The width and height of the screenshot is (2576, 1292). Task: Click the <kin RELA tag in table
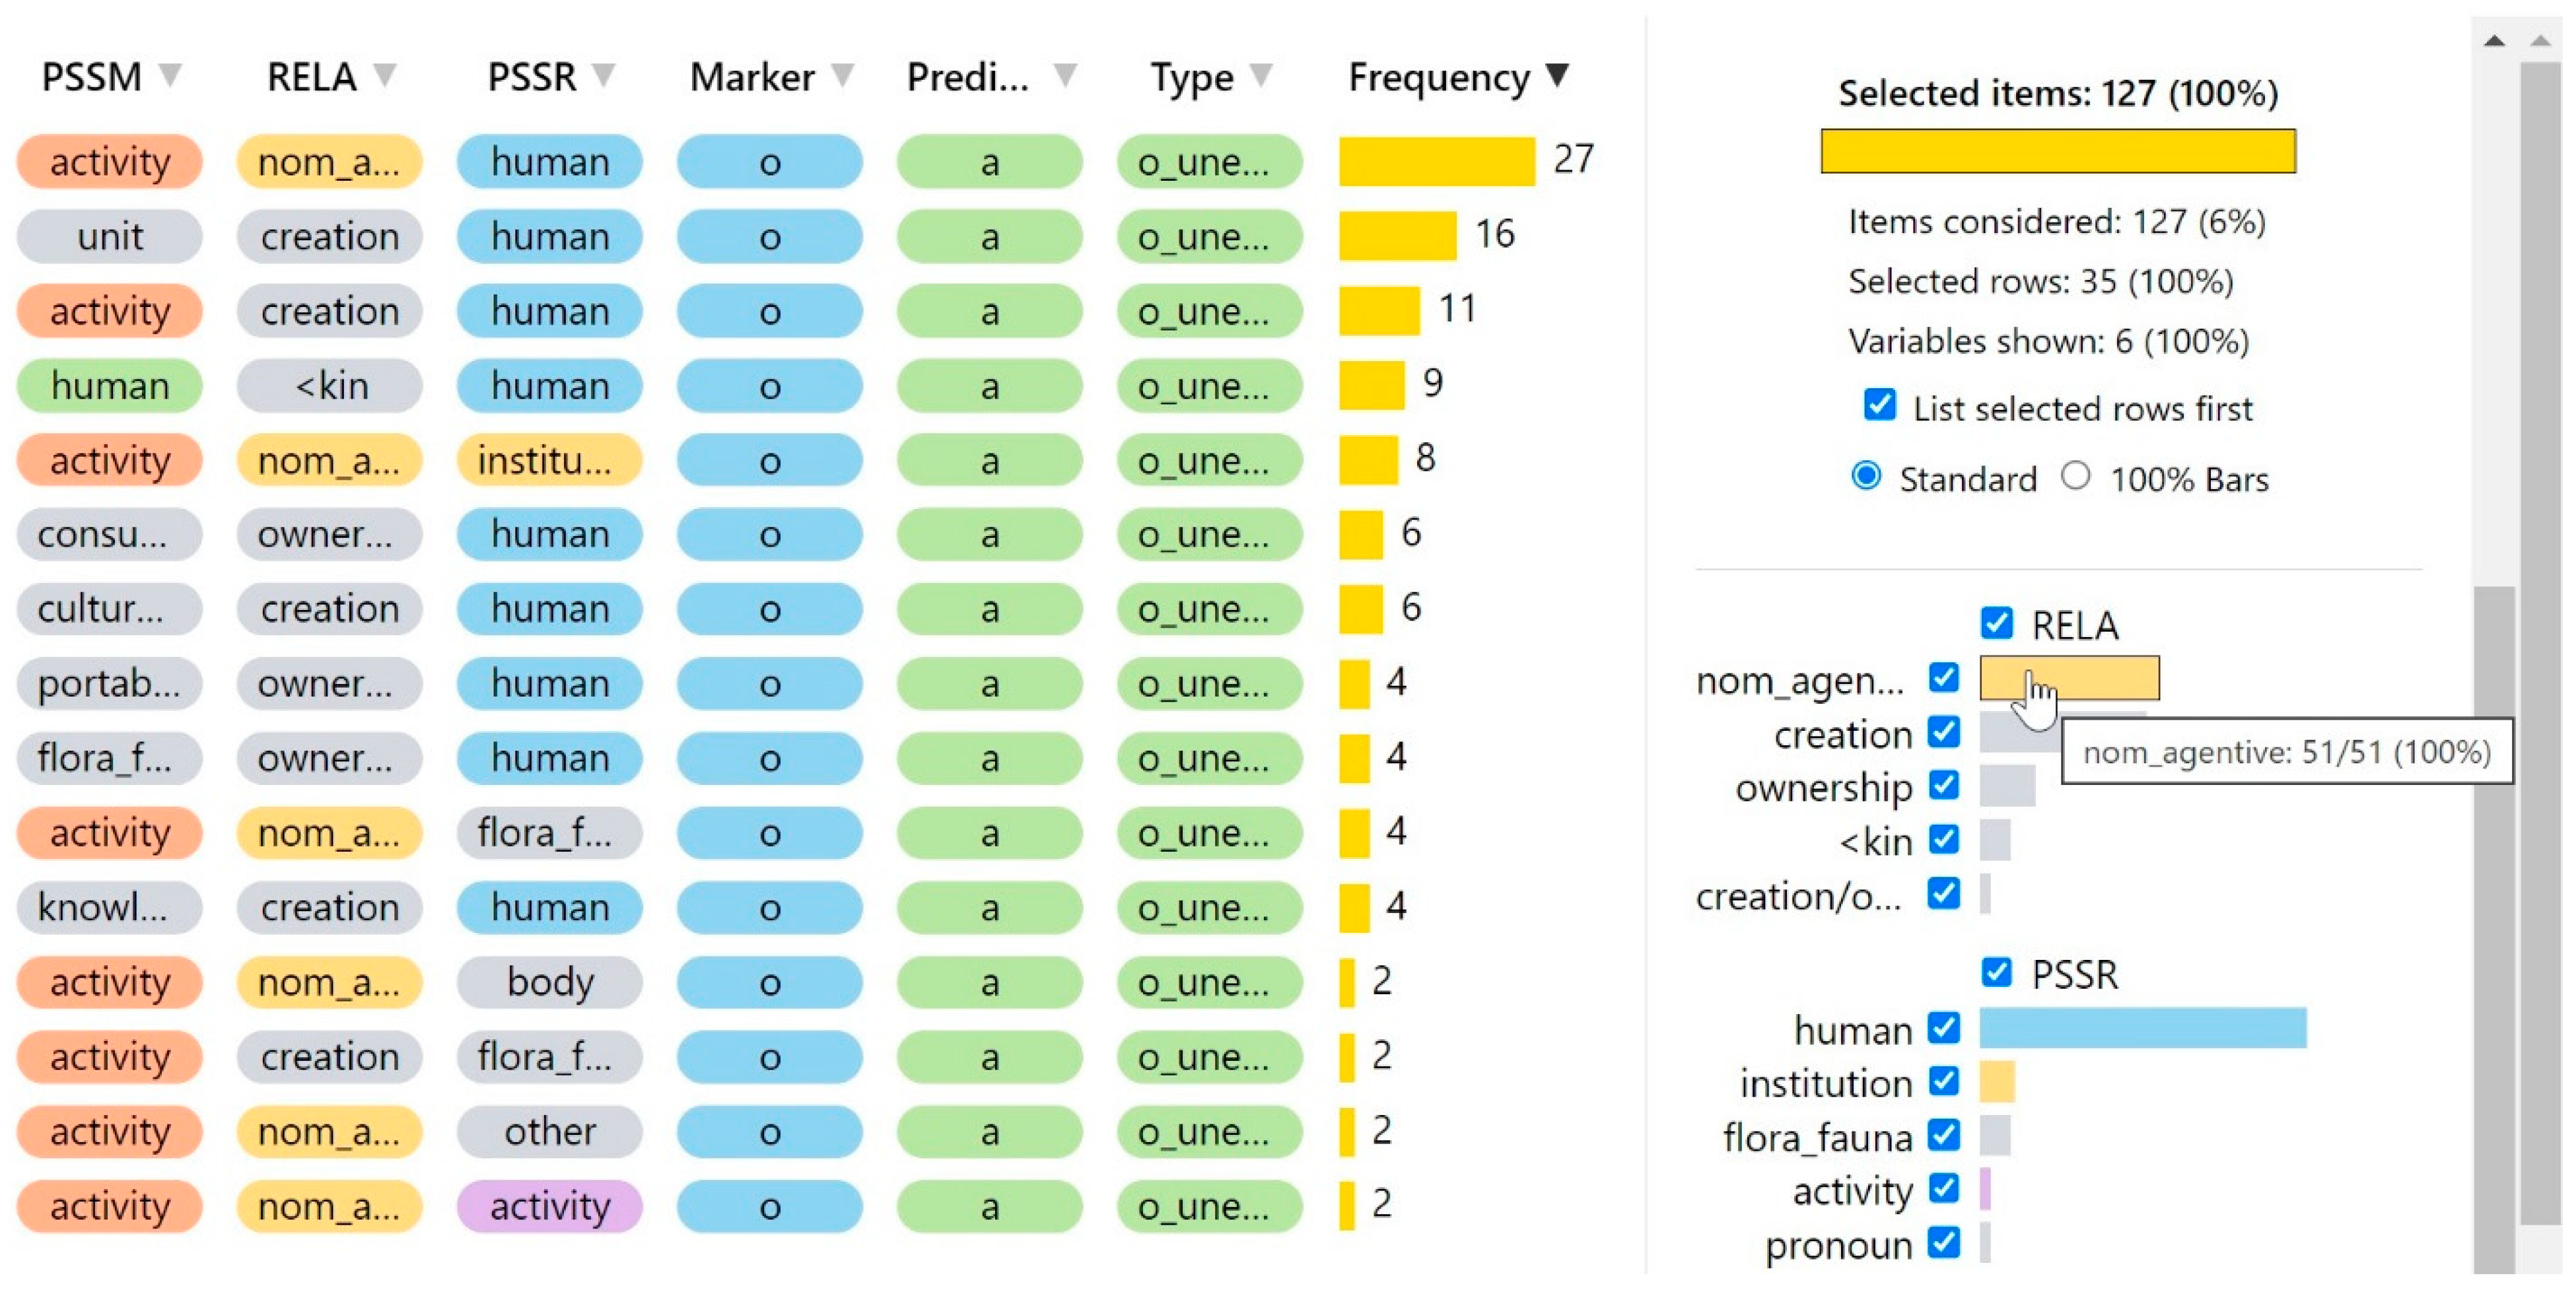[x=330, y=386]
